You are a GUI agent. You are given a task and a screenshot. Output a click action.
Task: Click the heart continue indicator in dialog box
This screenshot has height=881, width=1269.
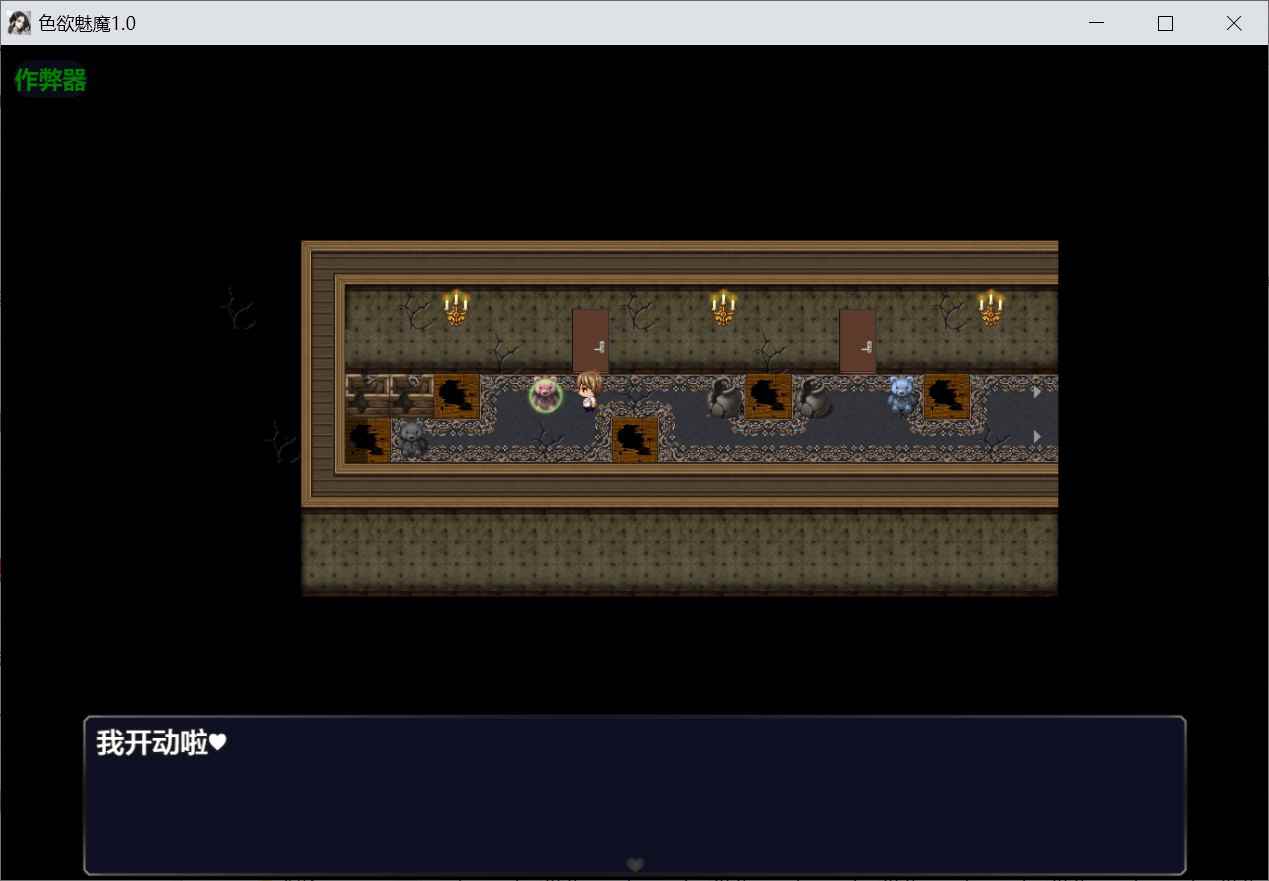pyautogui.click(x=634, y=864)
